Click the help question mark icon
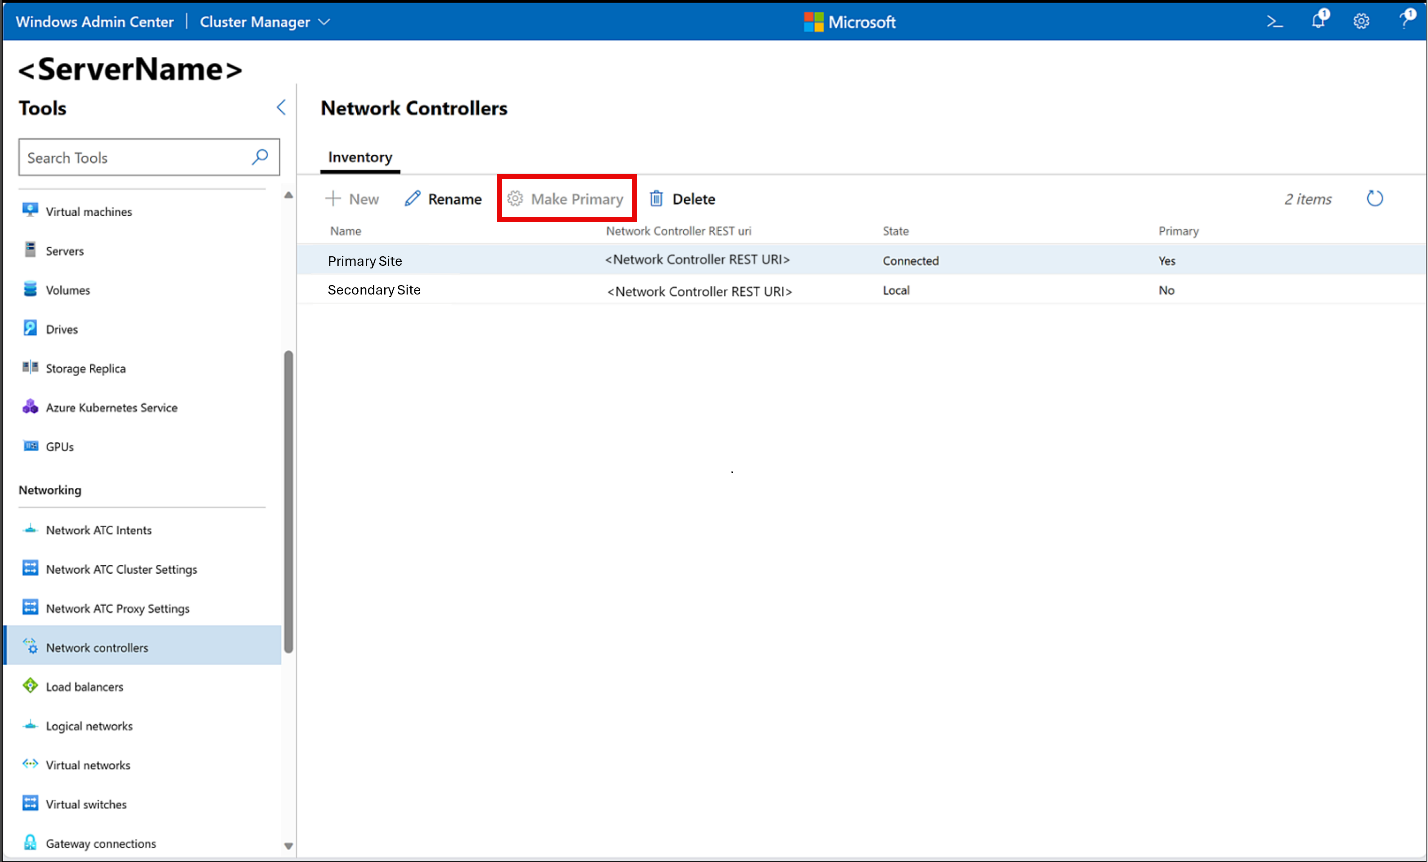Image resolution: width=1428 pixels, height=862 pixels. click(x=1405, y=21)
